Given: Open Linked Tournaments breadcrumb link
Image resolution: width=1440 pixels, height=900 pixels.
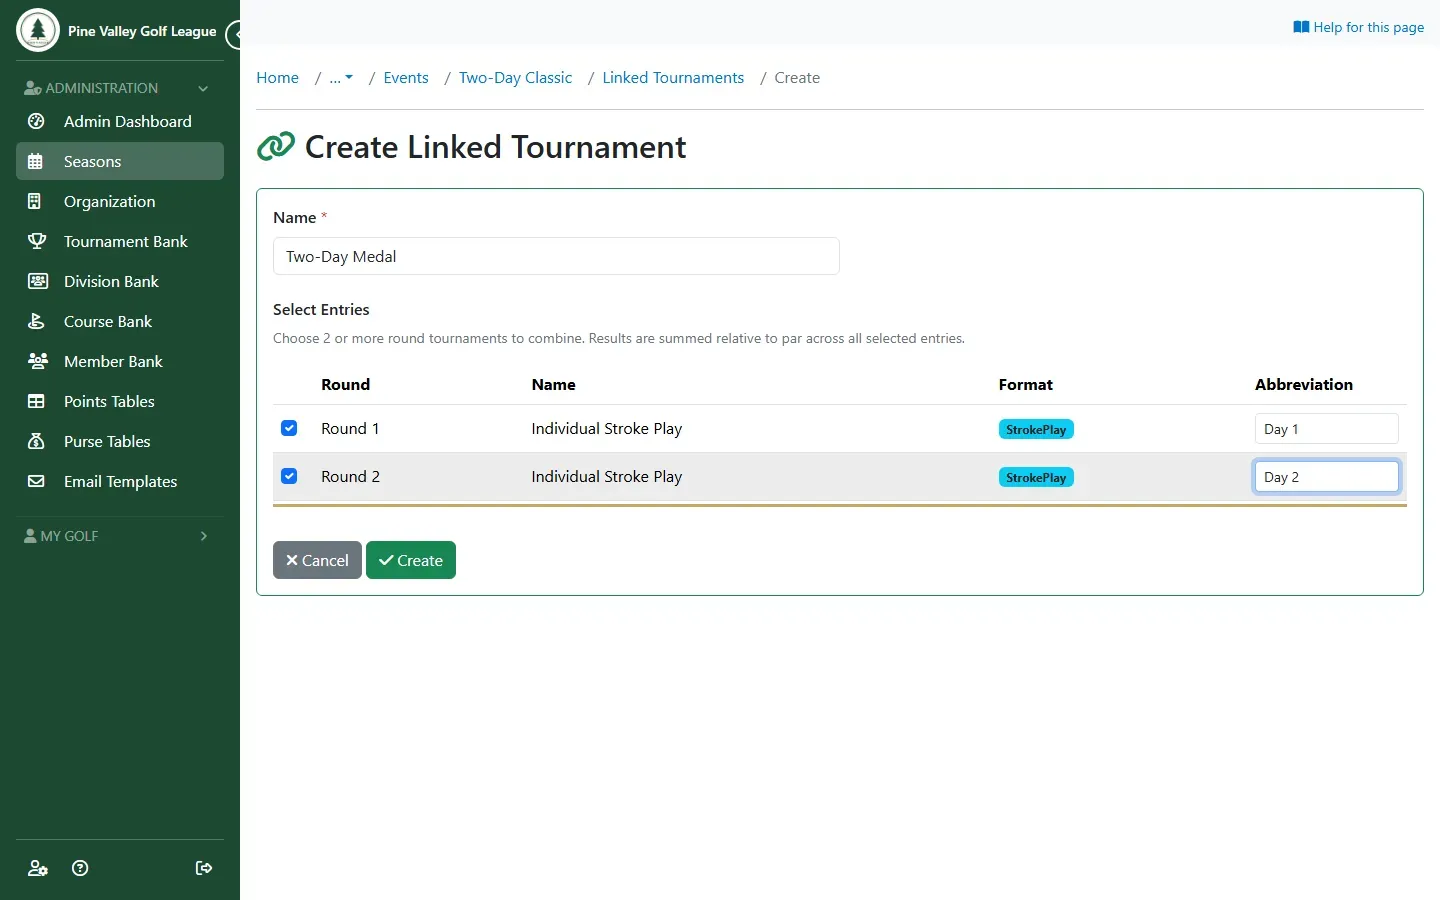Looking at the screenshot, I should coord(673,78).
